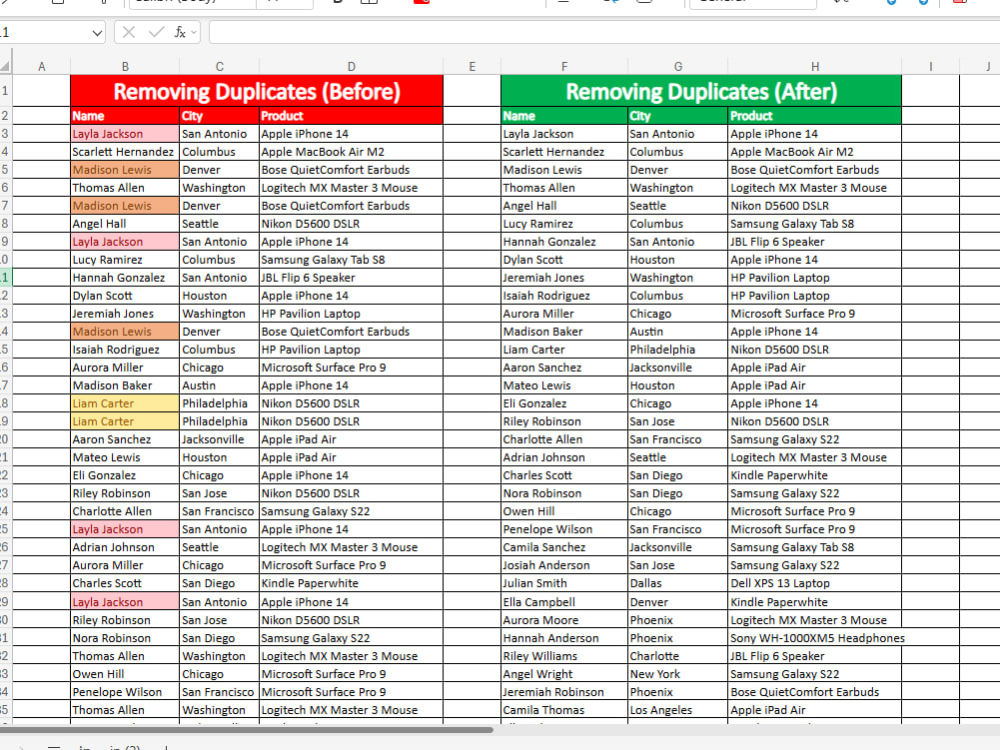Select the 'Angel Wright' cell
This screenshot has height=750, width=1000.
pos(564,673)
